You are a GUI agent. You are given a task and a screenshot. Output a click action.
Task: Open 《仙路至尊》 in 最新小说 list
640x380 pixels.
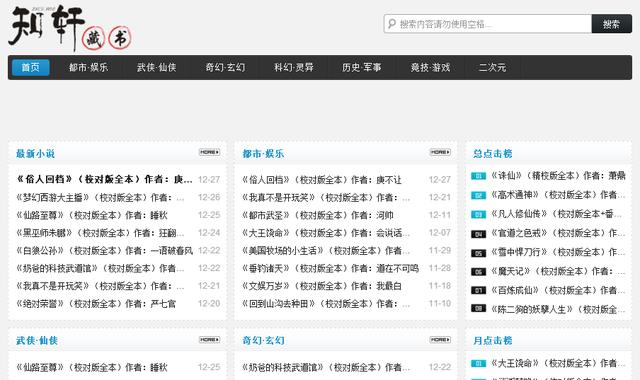click(x=92, y=215)
